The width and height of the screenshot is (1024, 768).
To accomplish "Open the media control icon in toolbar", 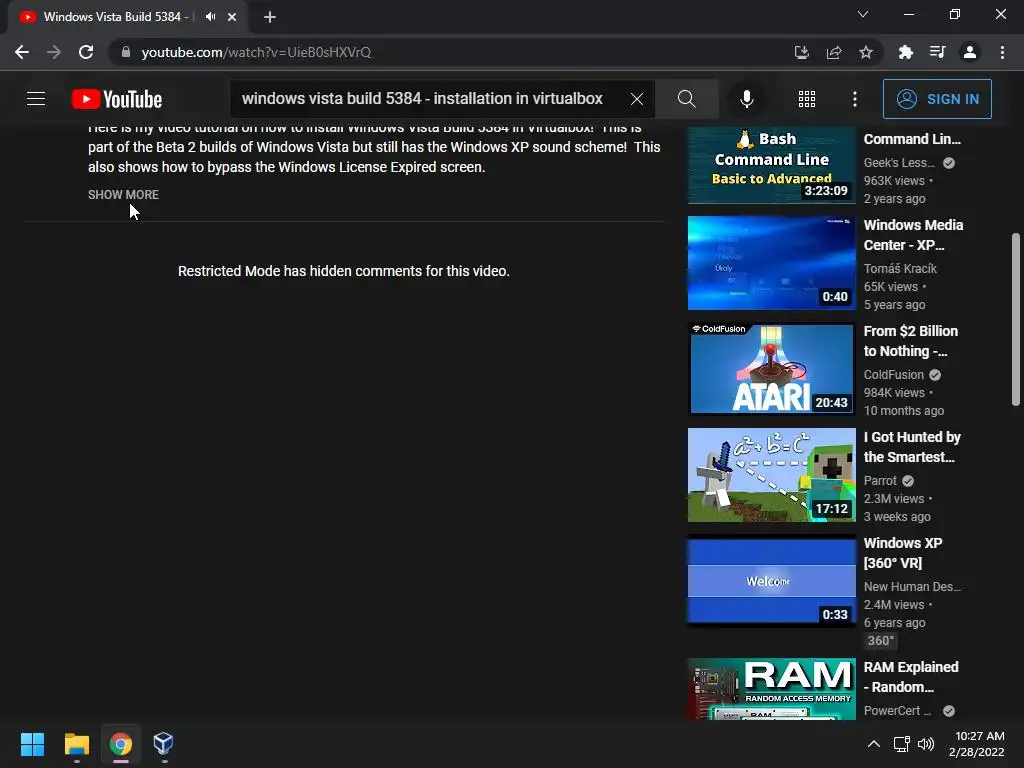I will point(937,52).
